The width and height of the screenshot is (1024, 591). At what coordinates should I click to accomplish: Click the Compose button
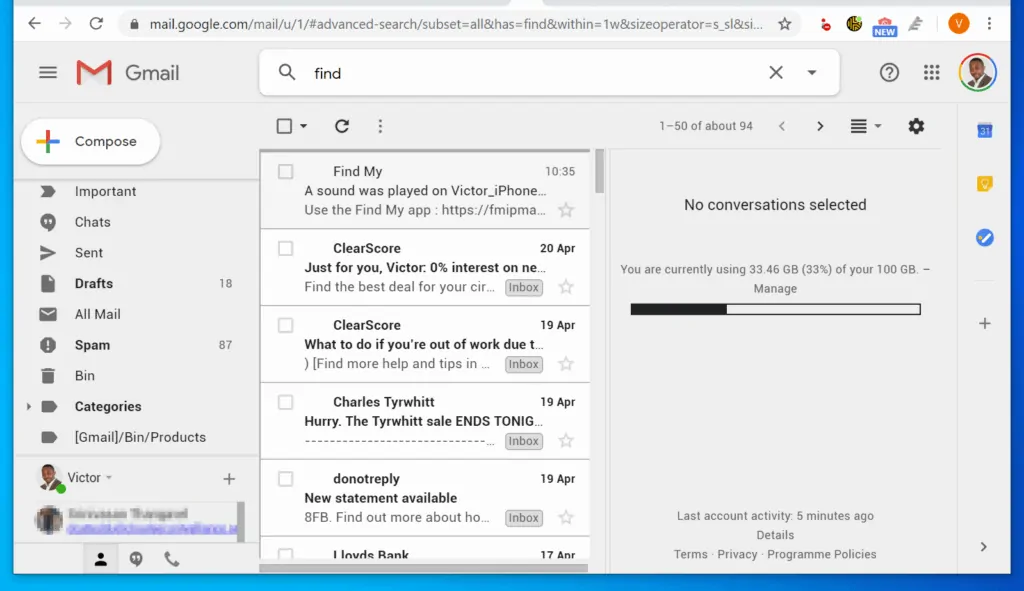(x=90, y=142)
